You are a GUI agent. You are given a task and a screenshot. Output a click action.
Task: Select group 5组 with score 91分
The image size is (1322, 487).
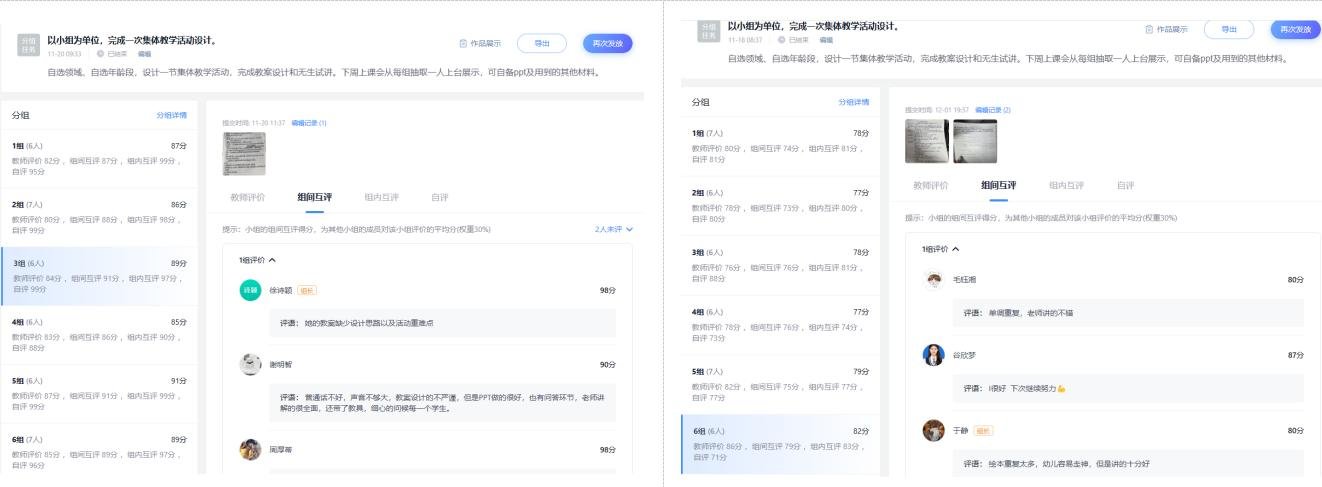pos(99,387)
